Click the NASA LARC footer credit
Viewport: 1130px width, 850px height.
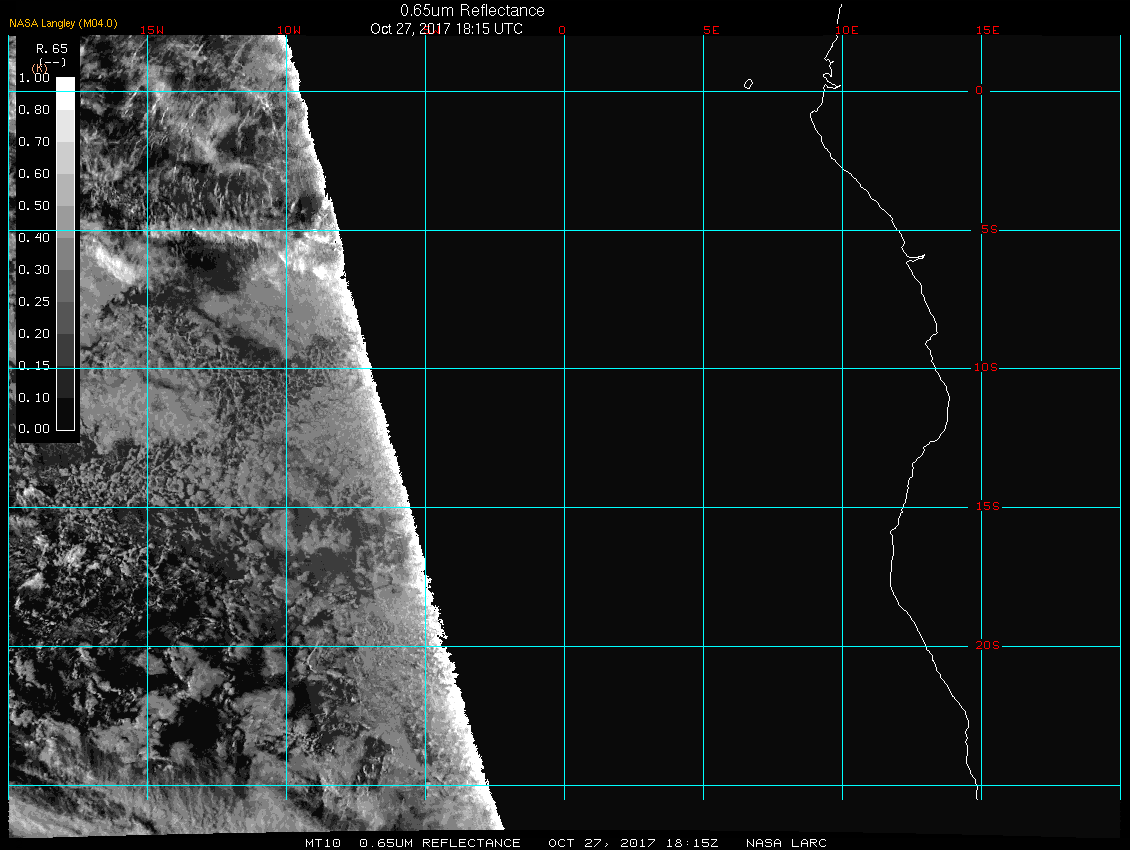(786, 843)
